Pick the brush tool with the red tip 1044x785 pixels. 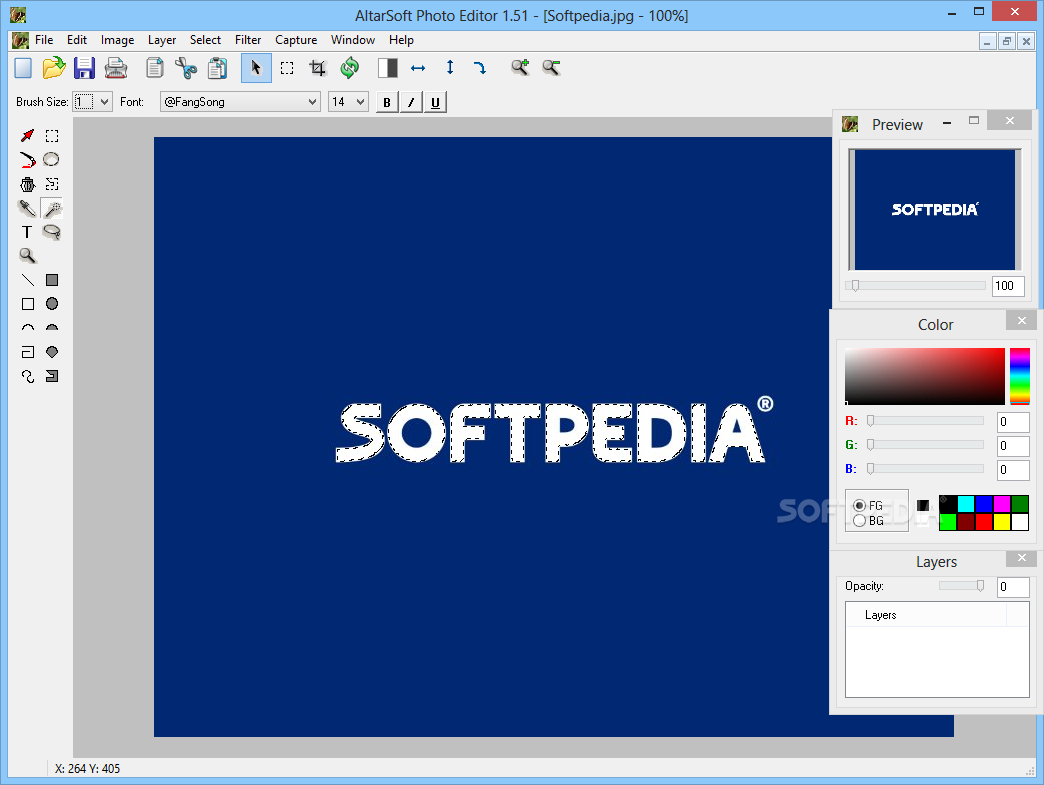click(x=27, y=160)
